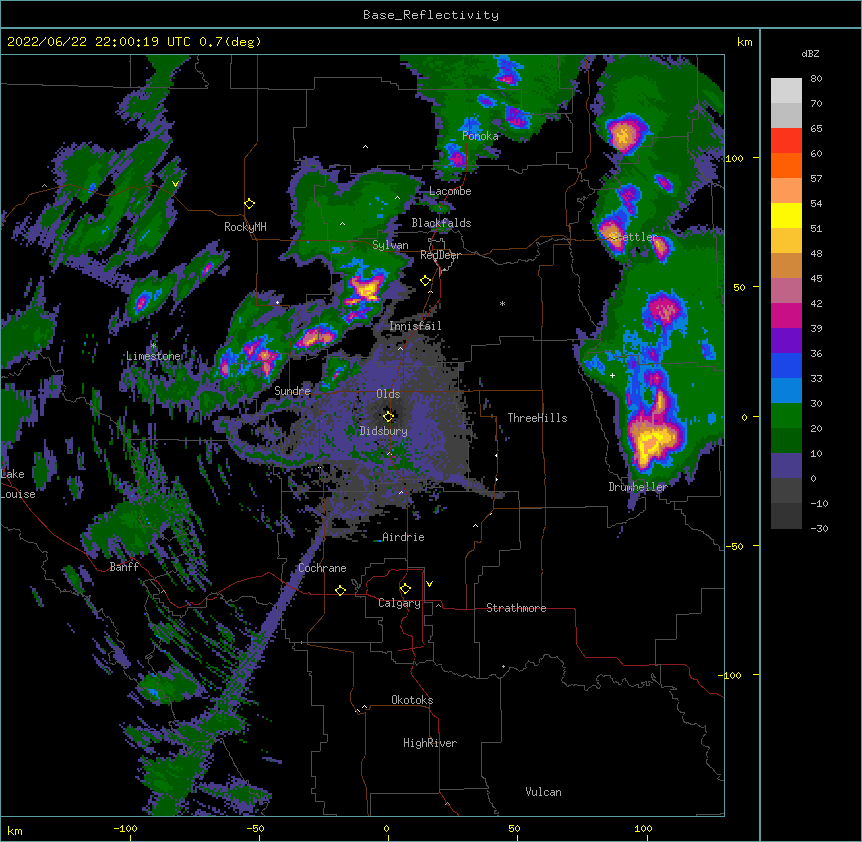Screen dimensions: 862x842
Task: Click the Sylvan label
Action: (390, 245)
